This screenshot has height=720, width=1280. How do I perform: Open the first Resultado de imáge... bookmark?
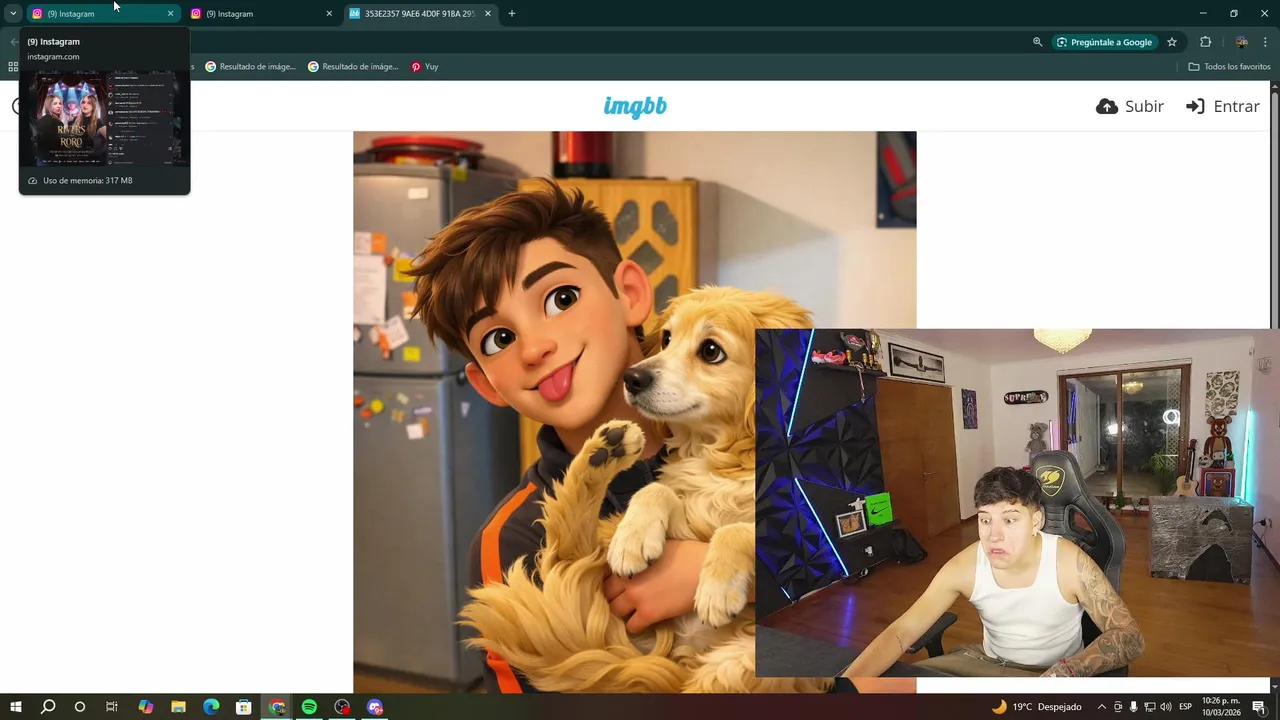coord(251,67)
